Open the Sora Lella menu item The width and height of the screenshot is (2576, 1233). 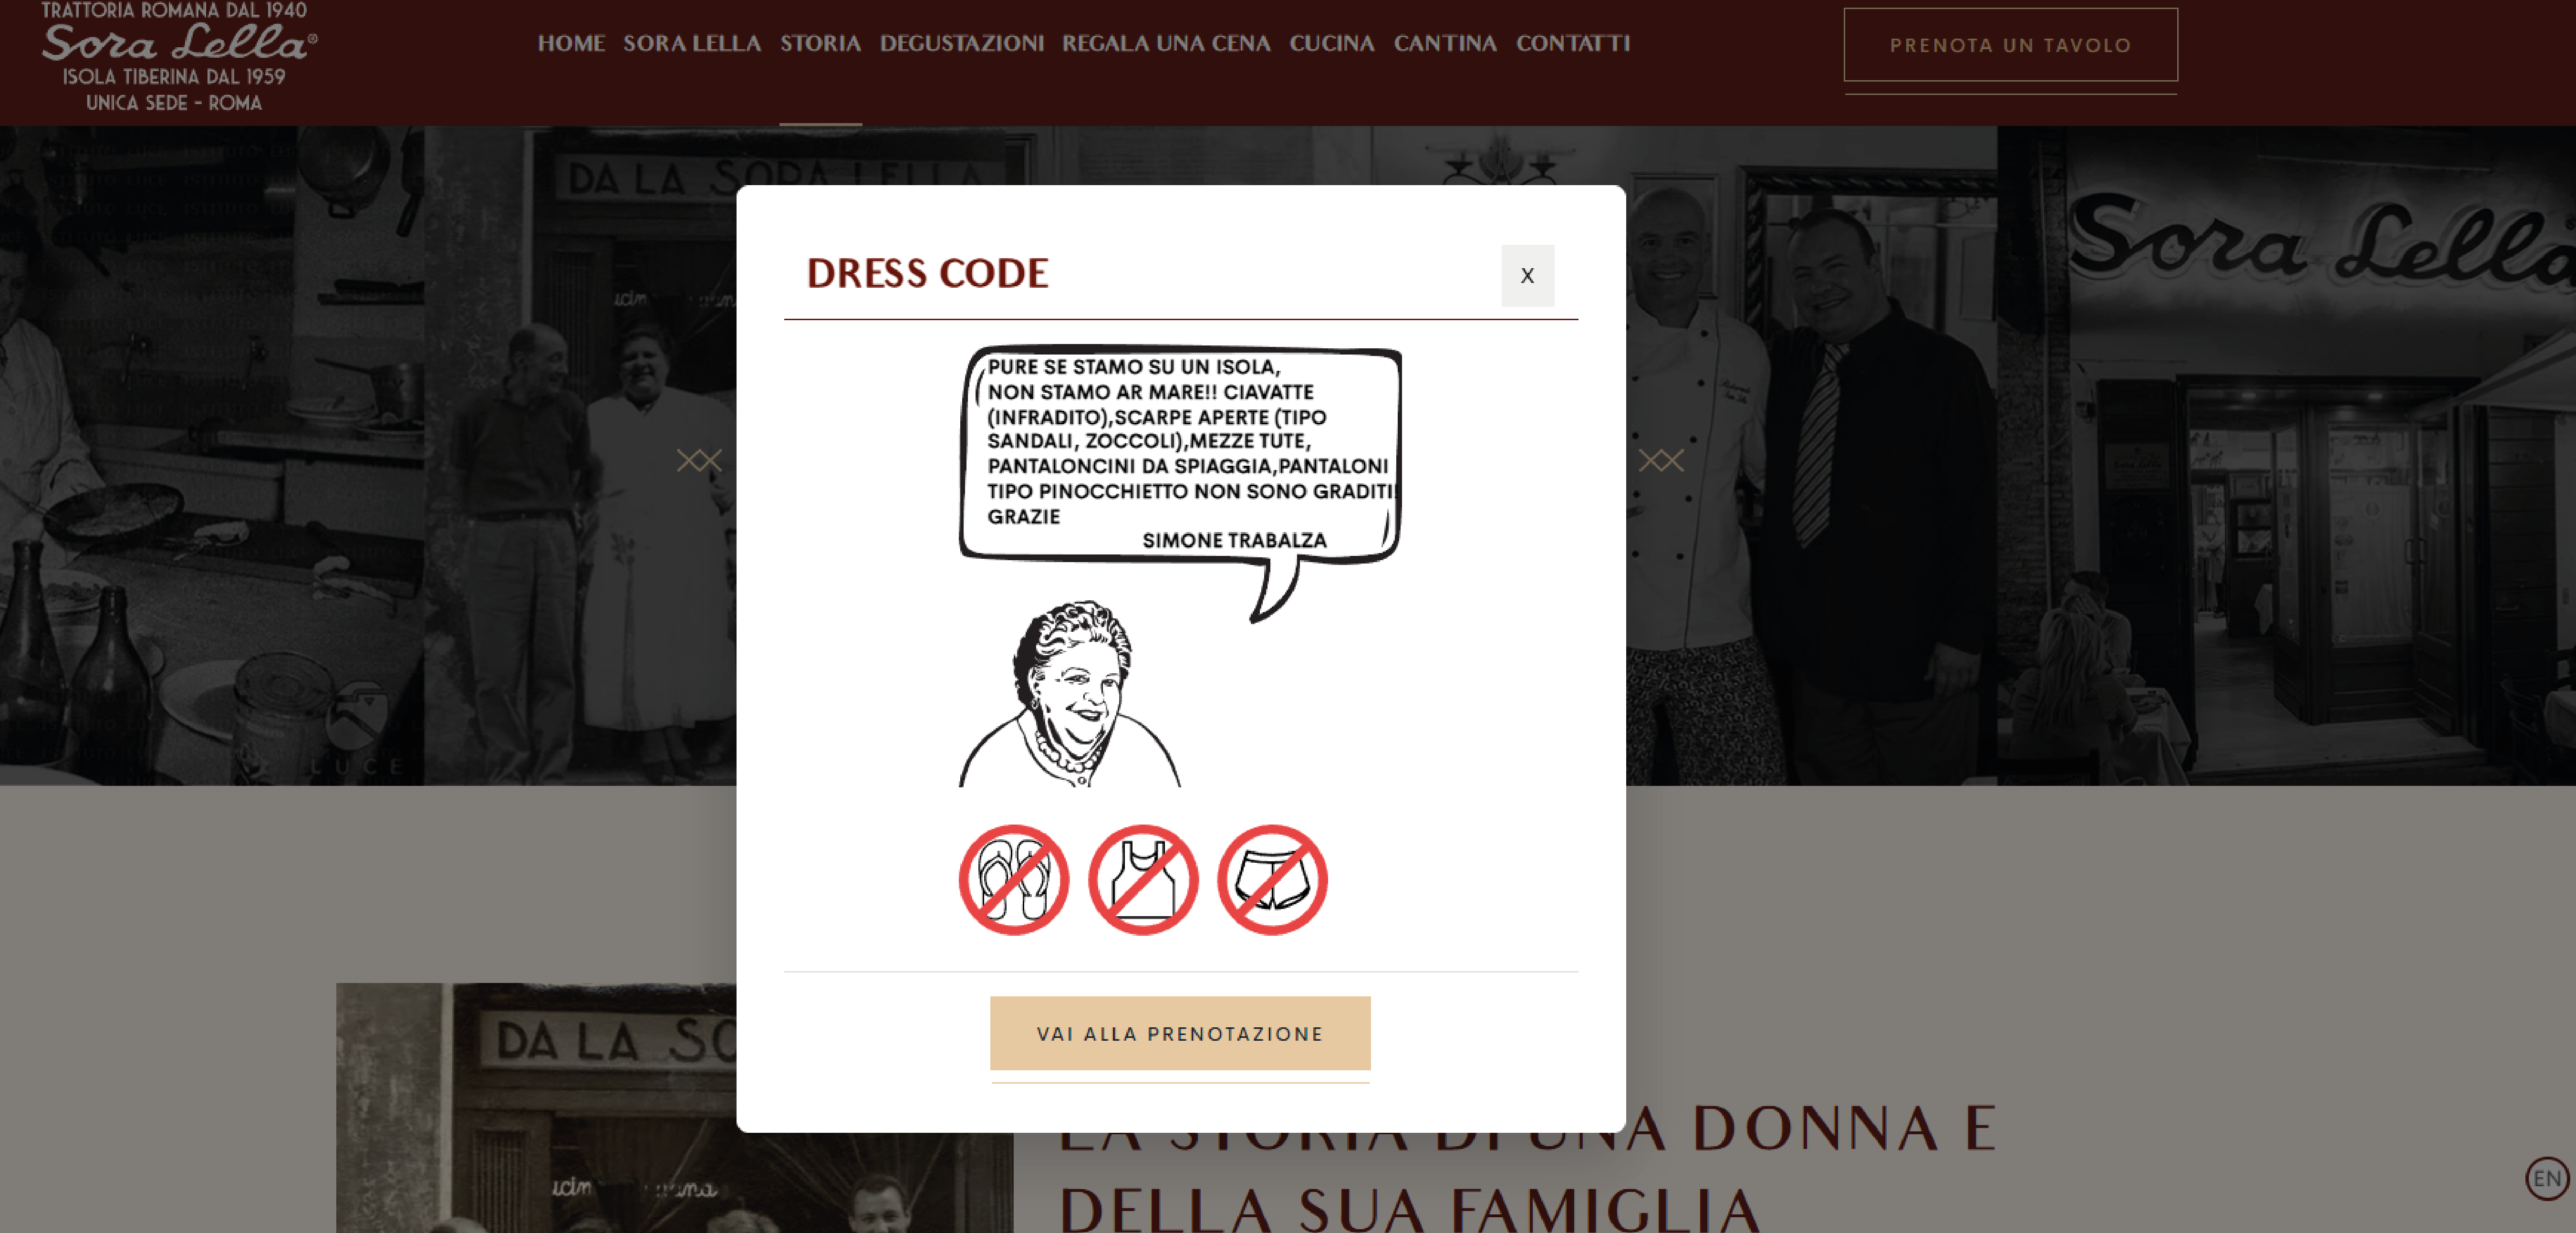click(x=692, y=43)
